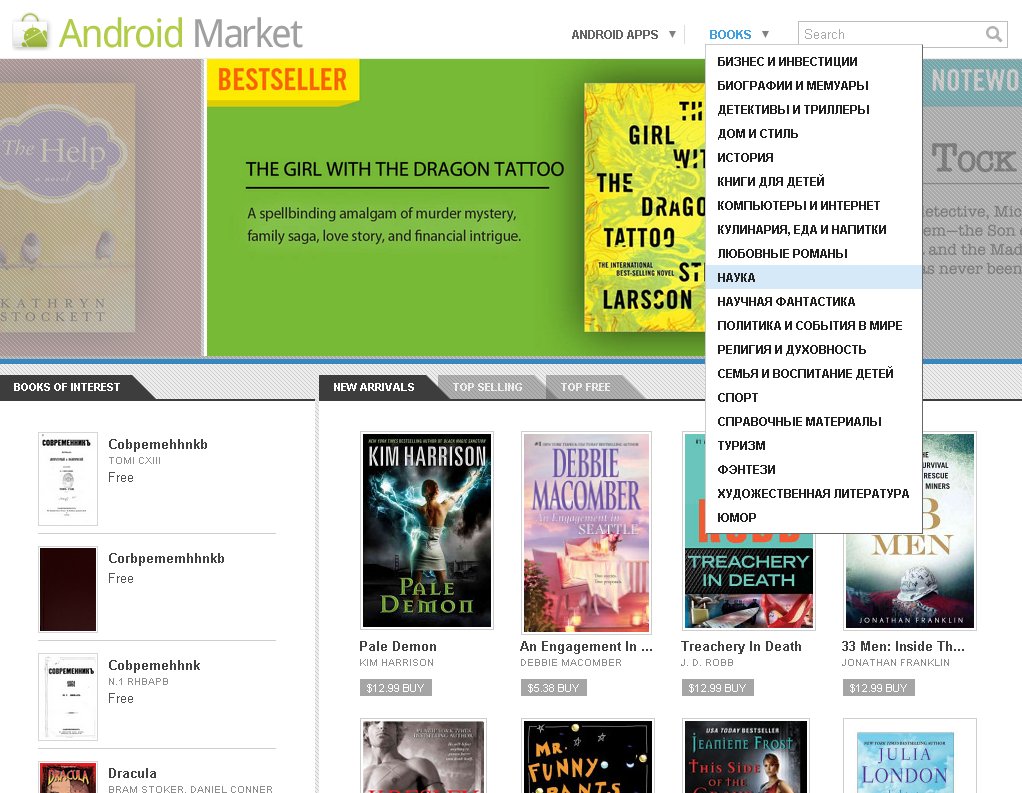The image size is (1022, 793).
Task: Click Treachery In Death title link
Action: click(x=741, y=646)
